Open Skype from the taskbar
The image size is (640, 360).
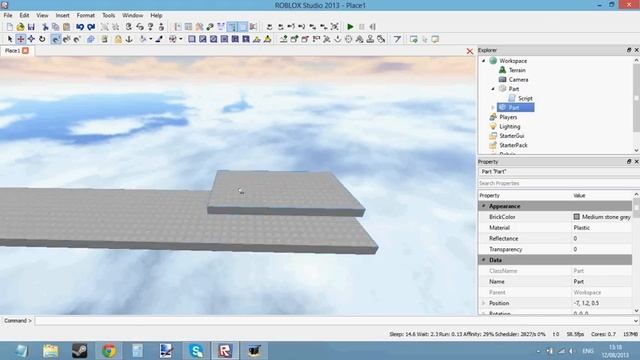pyautogui.click(x=196, y=351)
